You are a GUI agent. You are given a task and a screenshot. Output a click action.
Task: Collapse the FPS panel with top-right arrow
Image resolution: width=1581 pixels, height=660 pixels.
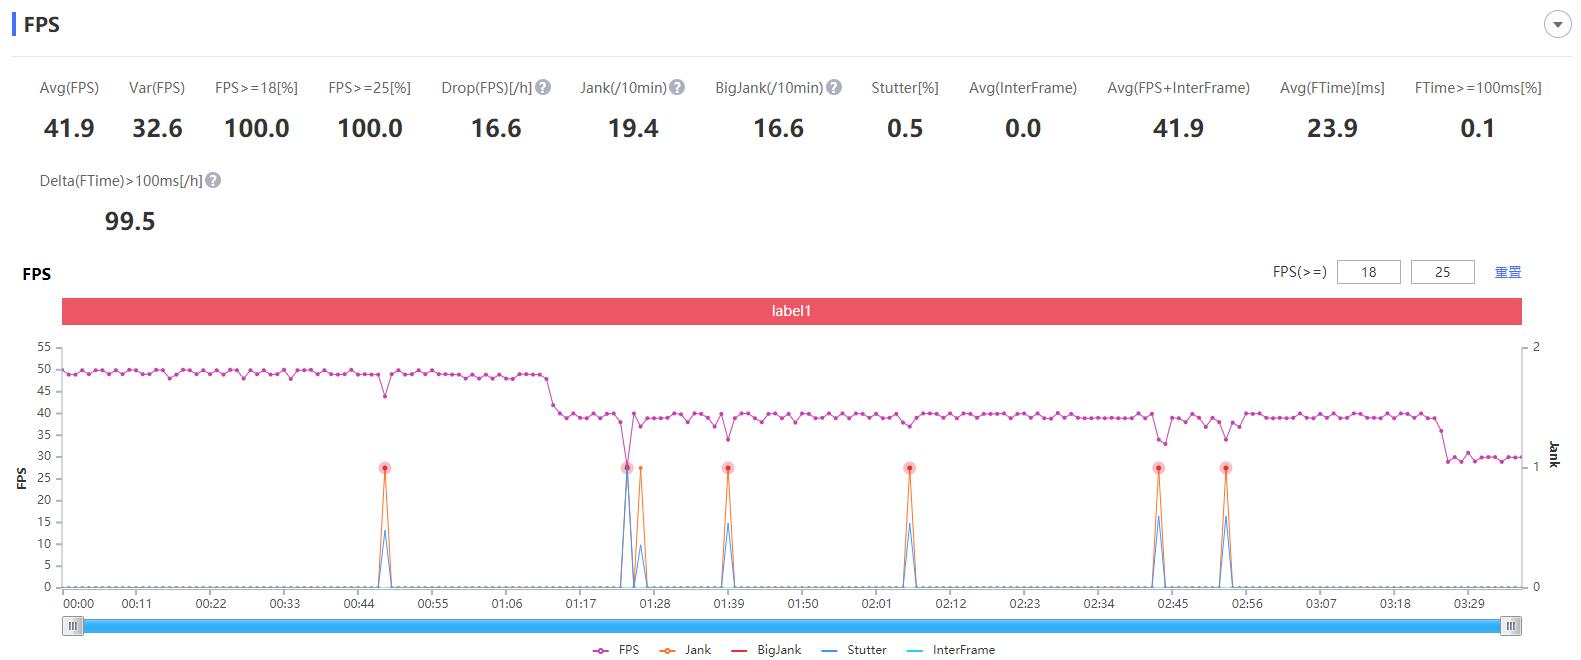pyautogui.click(x=1557, y=25)
